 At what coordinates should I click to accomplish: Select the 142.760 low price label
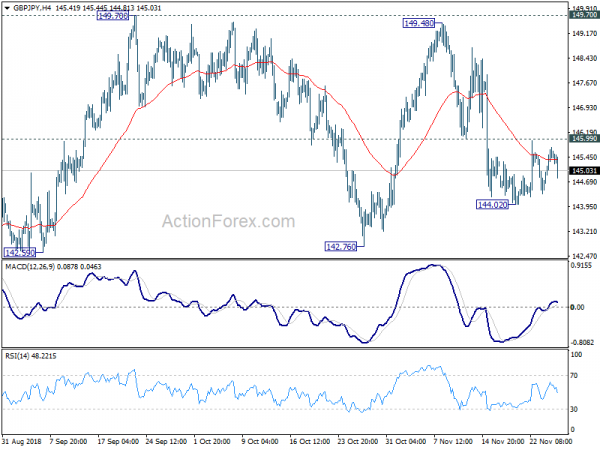[x=341, y=247]
